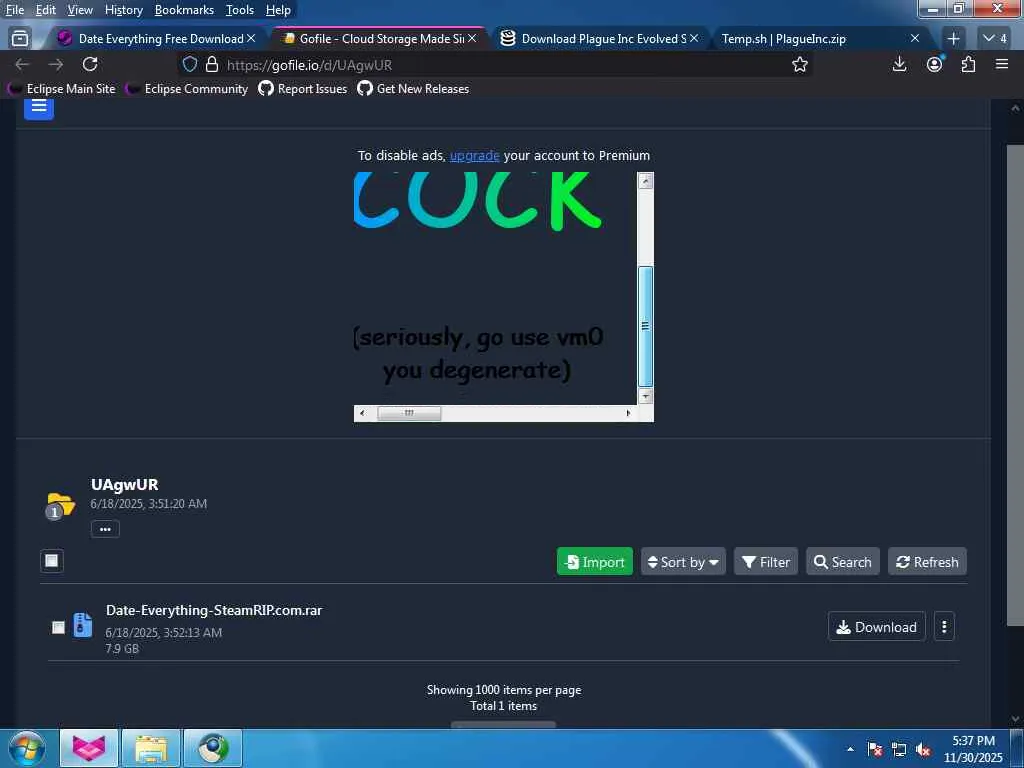Show hidden tray icons arrow

click(850, 749)
